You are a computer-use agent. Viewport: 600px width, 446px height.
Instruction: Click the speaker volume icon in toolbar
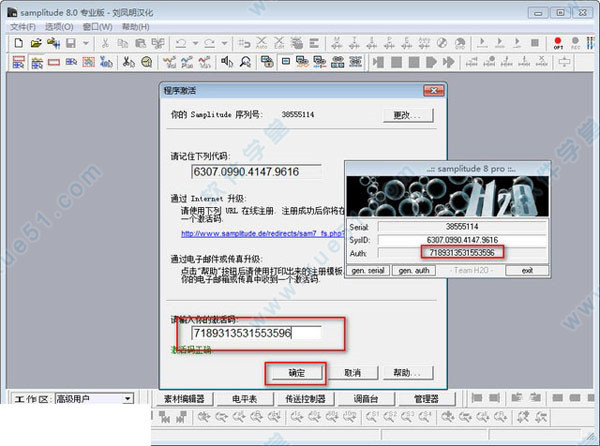pos(227,62)
